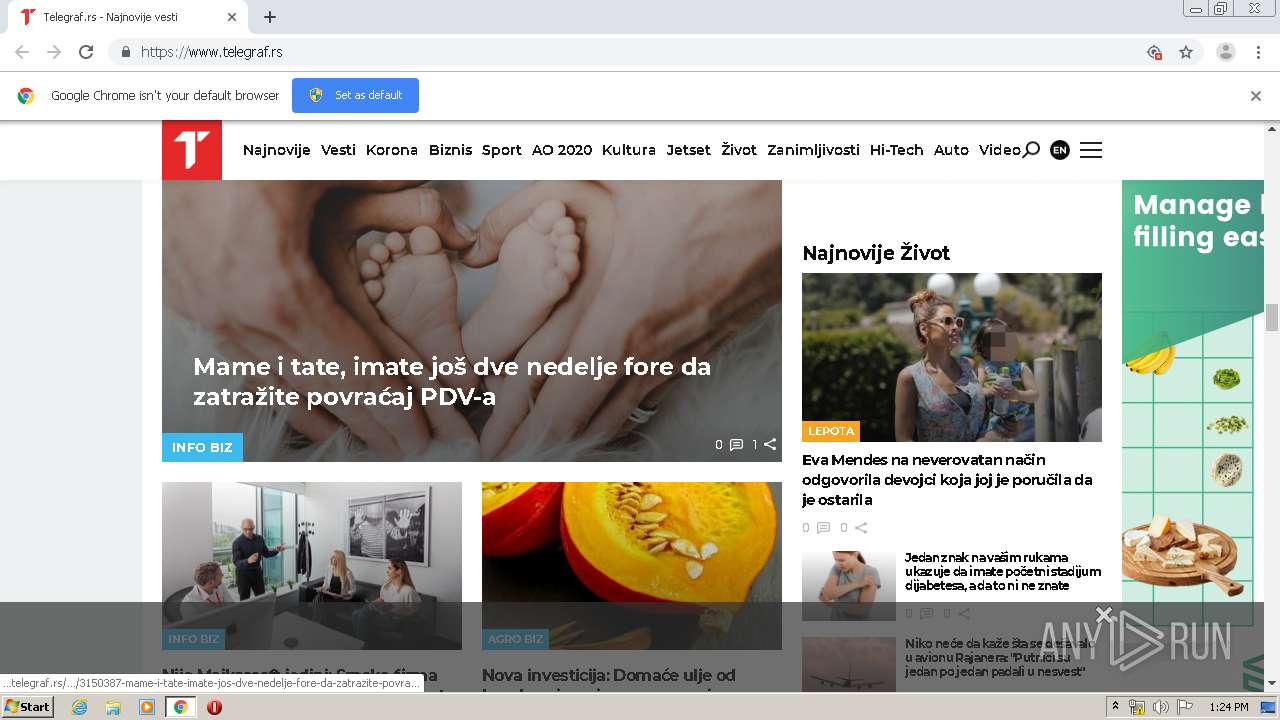
Task: Open Eva Mendes article headline
Action: pos(947,480)
